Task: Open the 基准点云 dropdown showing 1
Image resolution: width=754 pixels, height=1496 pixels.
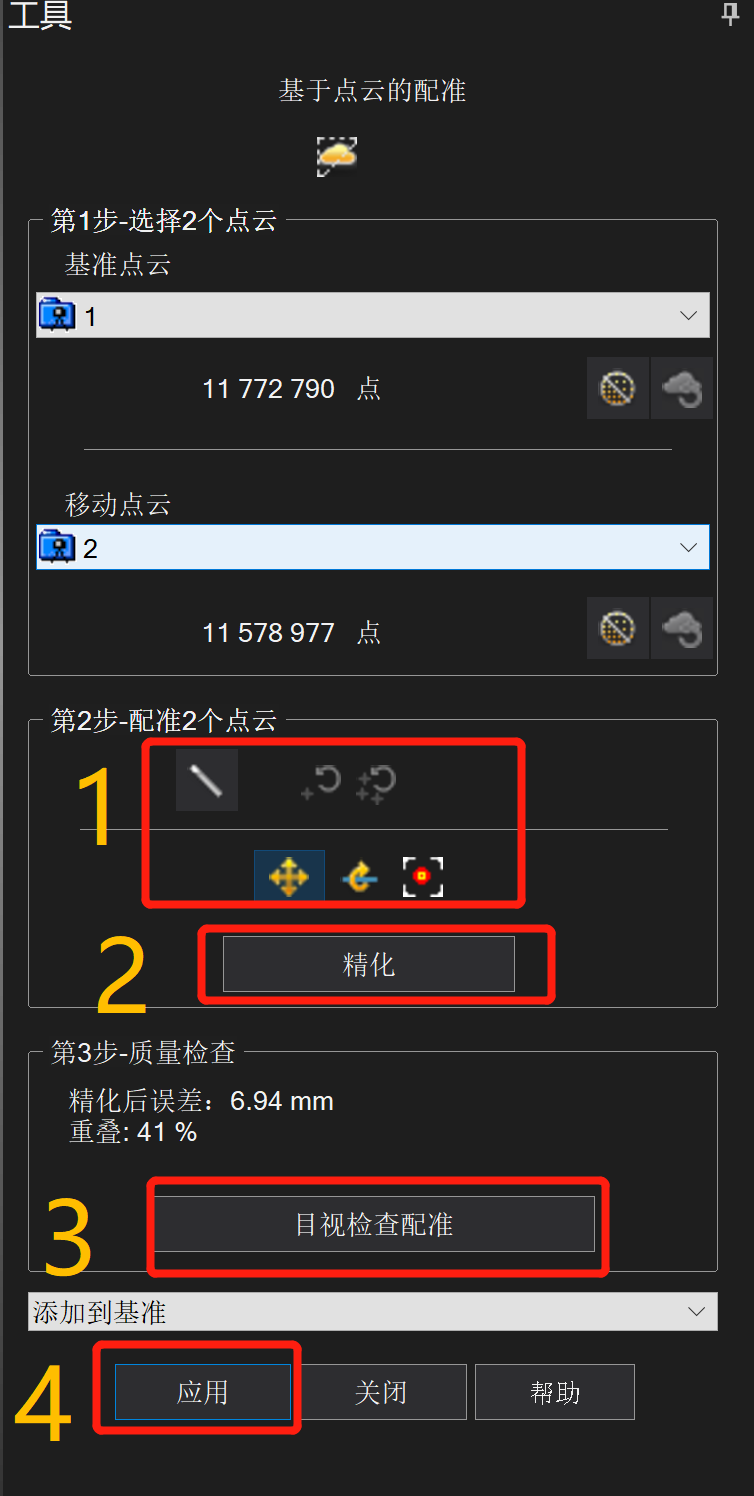Action: 373,315
